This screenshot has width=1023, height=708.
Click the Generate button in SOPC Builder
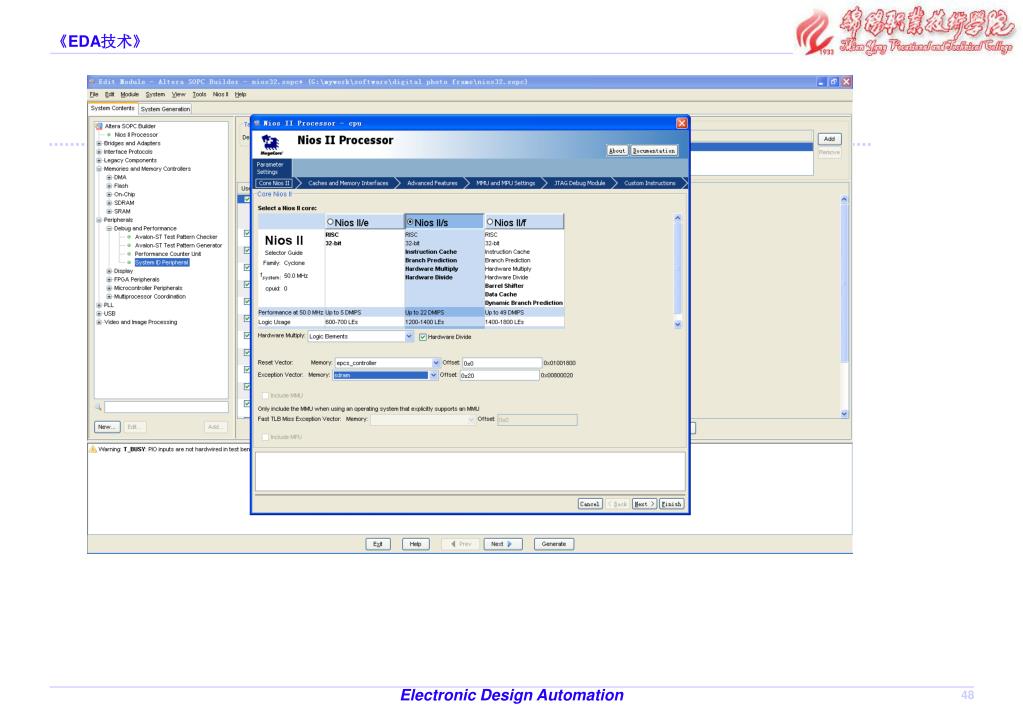[x=554, y=544]
